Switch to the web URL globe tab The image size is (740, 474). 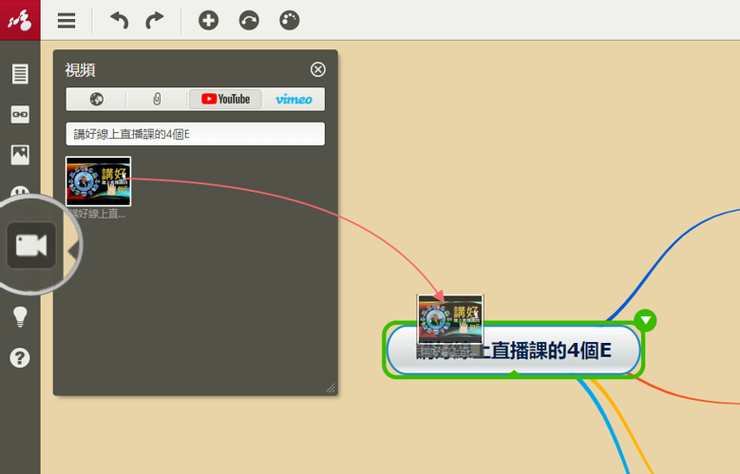click(x=97, y=99)
